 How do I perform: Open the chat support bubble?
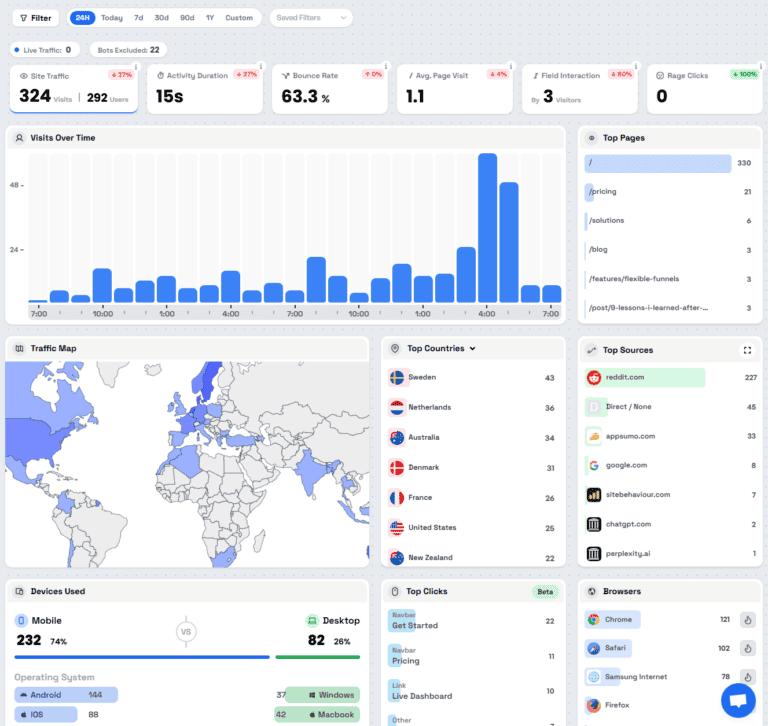738,700
